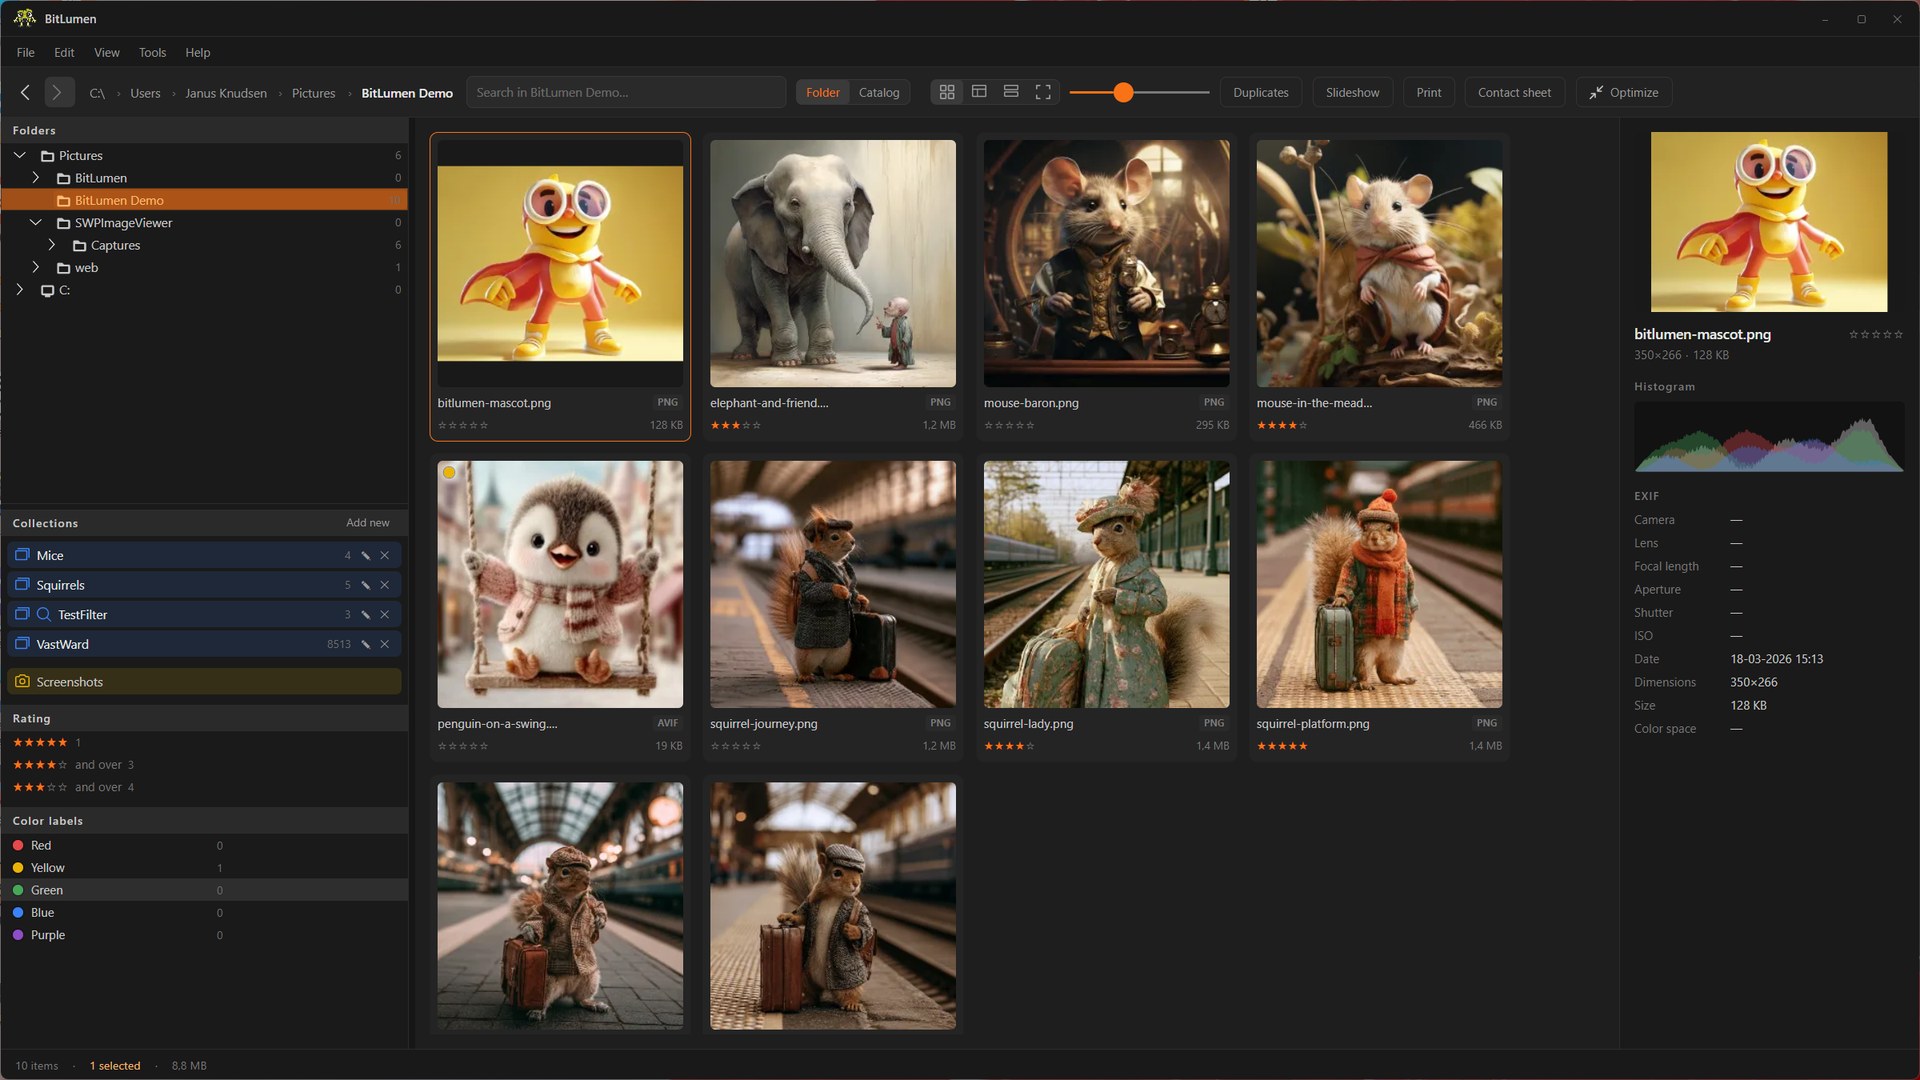Click the Optimize button
Viewport: 1920px width, 1080px height.
click(1624, 92)
